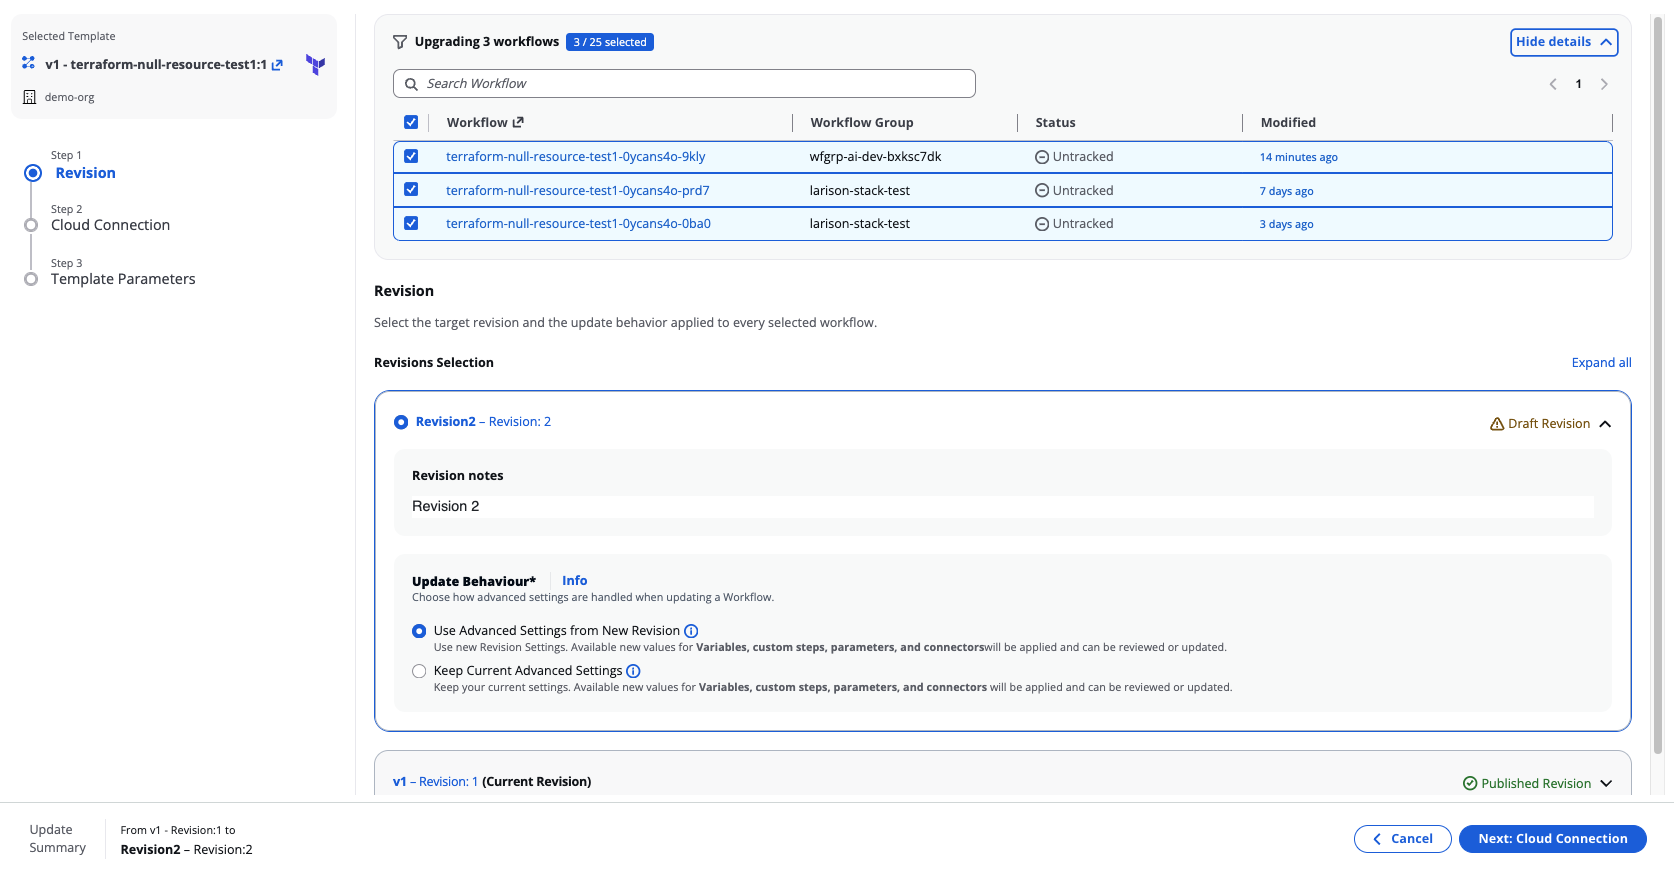Viewport: 1674px width, 871px height.
Task: Focus the Search Workflow field
Action: [x=684, y=84]
